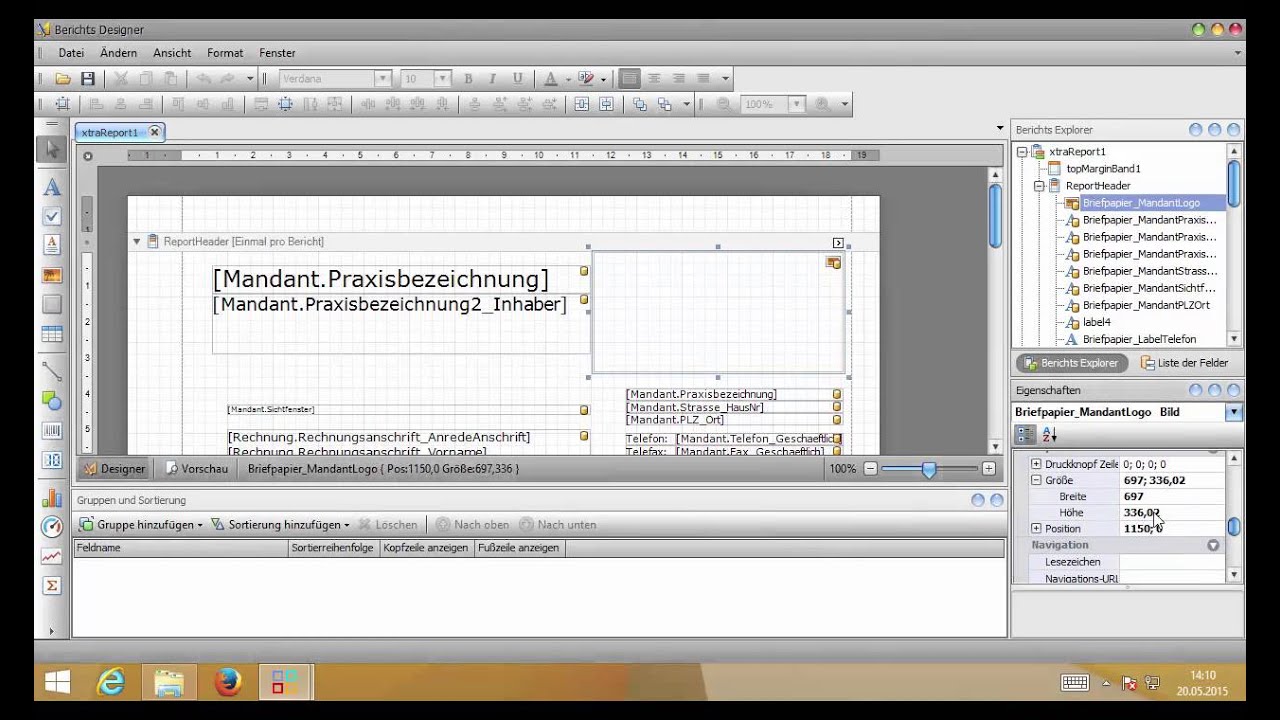1280x720 pixels.
Task: Pick the Picture Box tool
Action: 52,275
